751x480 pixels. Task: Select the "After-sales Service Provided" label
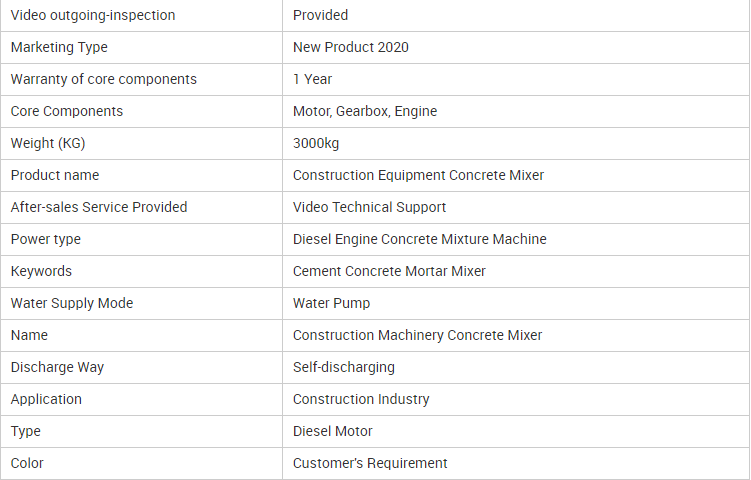point(99,207)
